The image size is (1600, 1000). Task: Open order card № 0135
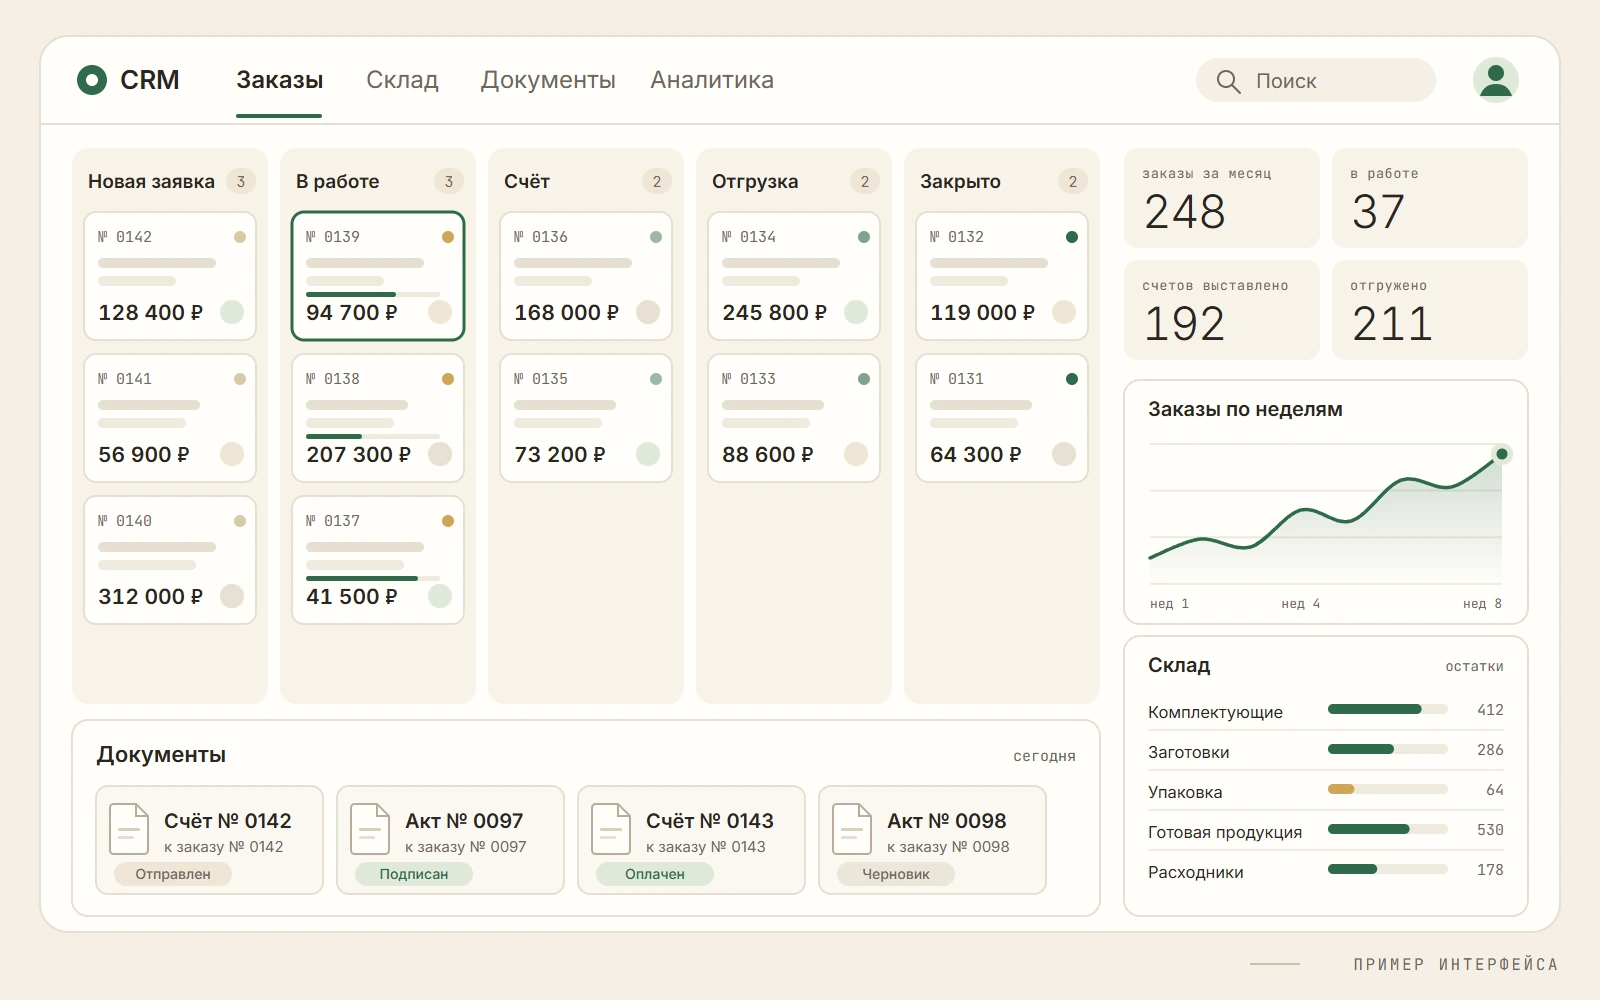pyautogui.click(x=586, y=418)
